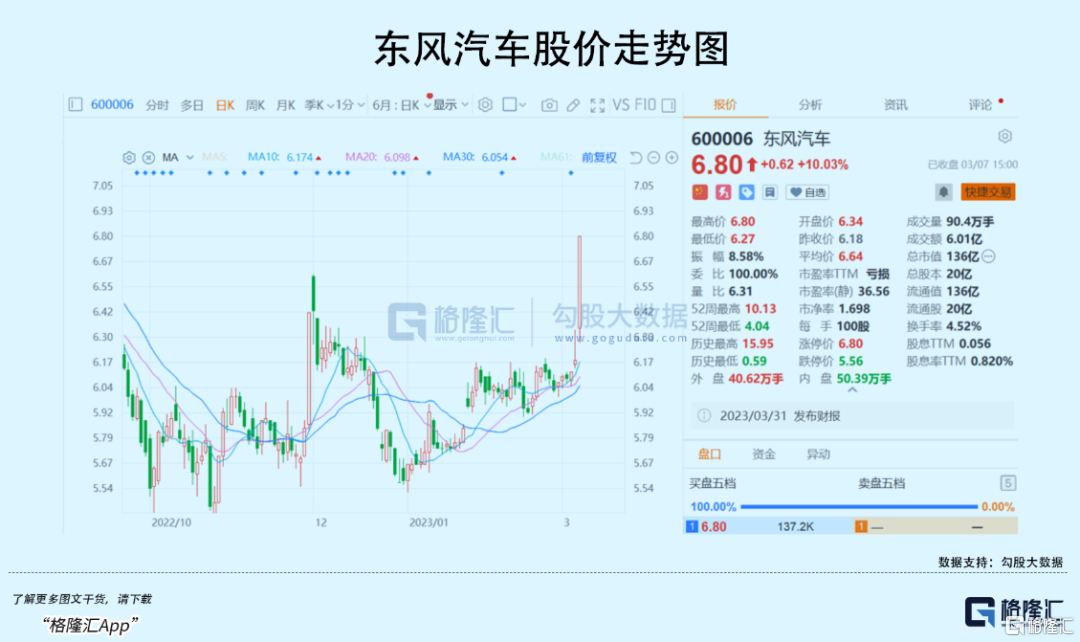Click the China flag market icon

pyautogui.click(x=700, y=192)
